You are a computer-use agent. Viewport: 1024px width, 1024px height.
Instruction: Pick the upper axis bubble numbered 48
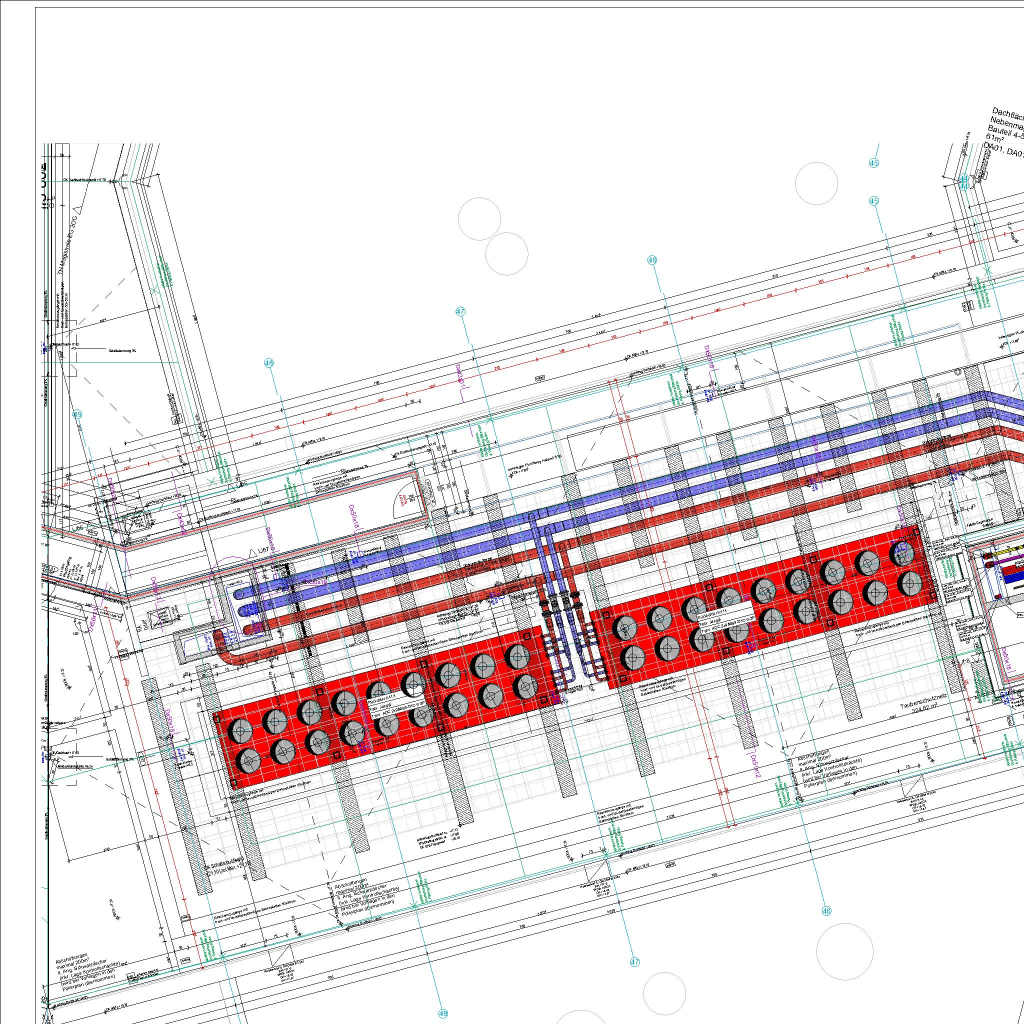(269, 363)
